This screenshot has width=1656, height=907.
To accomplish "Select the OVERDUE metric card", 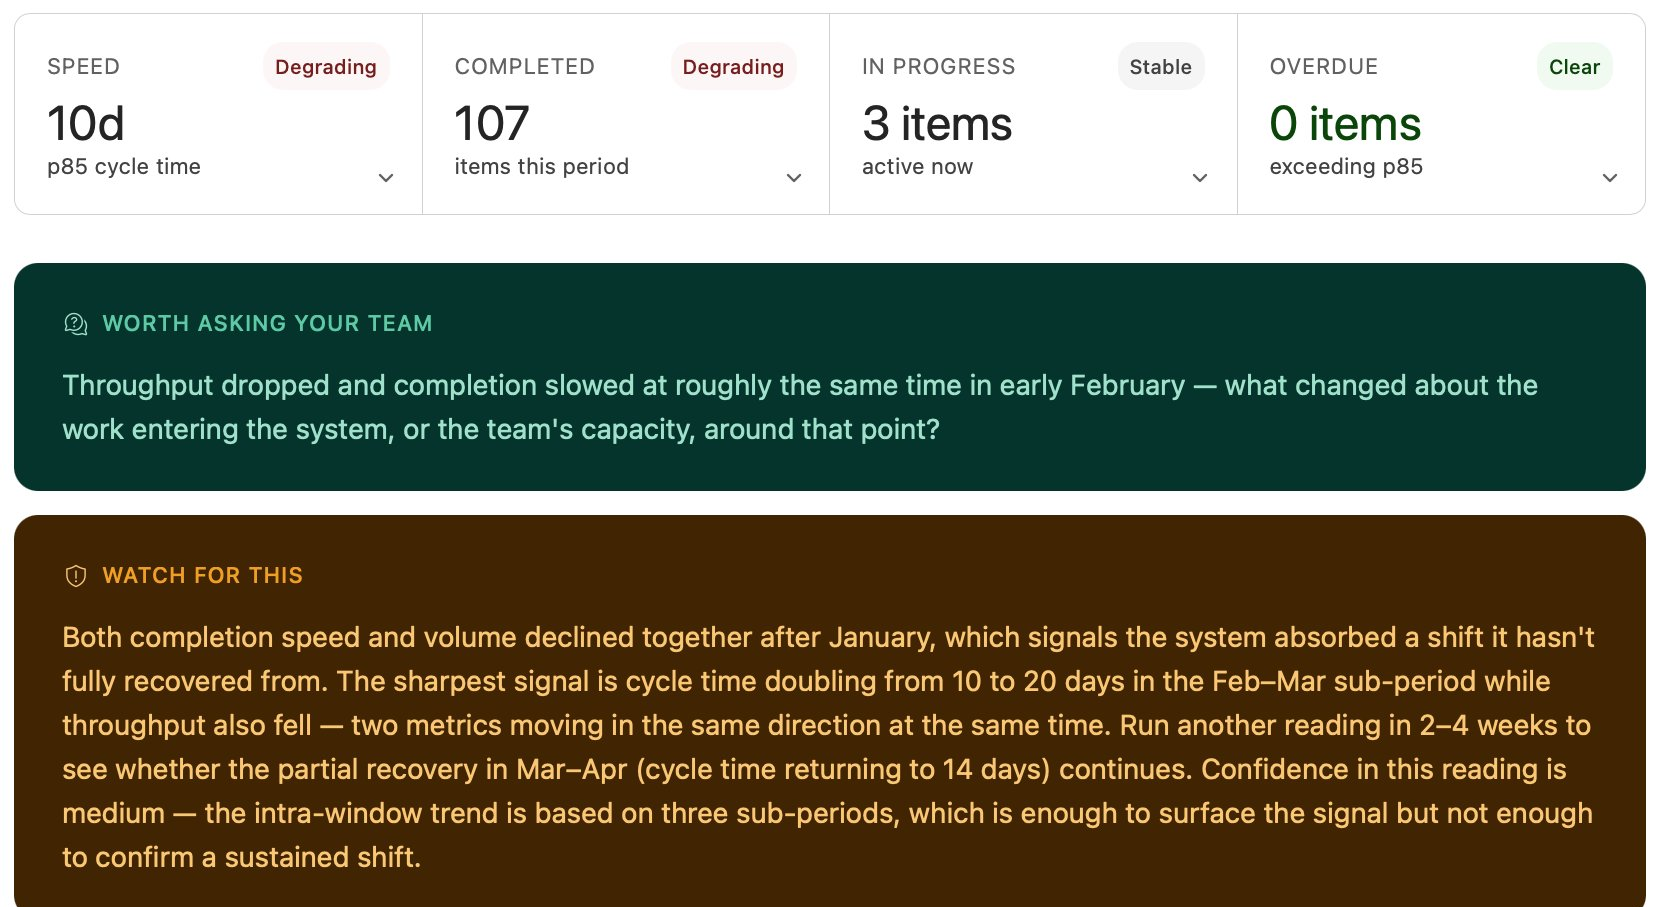I will pos(1440,112).
